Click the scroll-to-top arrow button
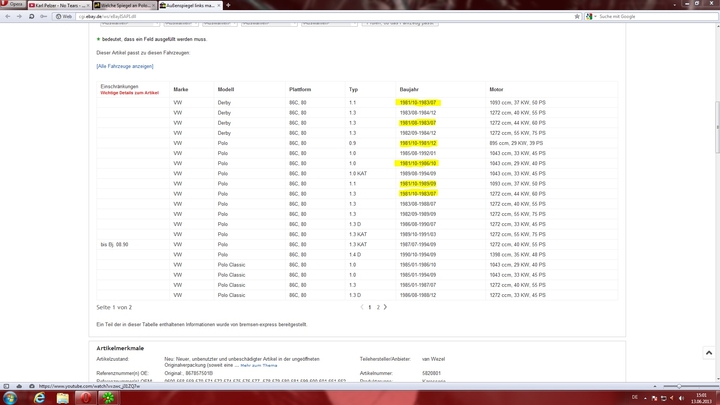 click(709, 353)
